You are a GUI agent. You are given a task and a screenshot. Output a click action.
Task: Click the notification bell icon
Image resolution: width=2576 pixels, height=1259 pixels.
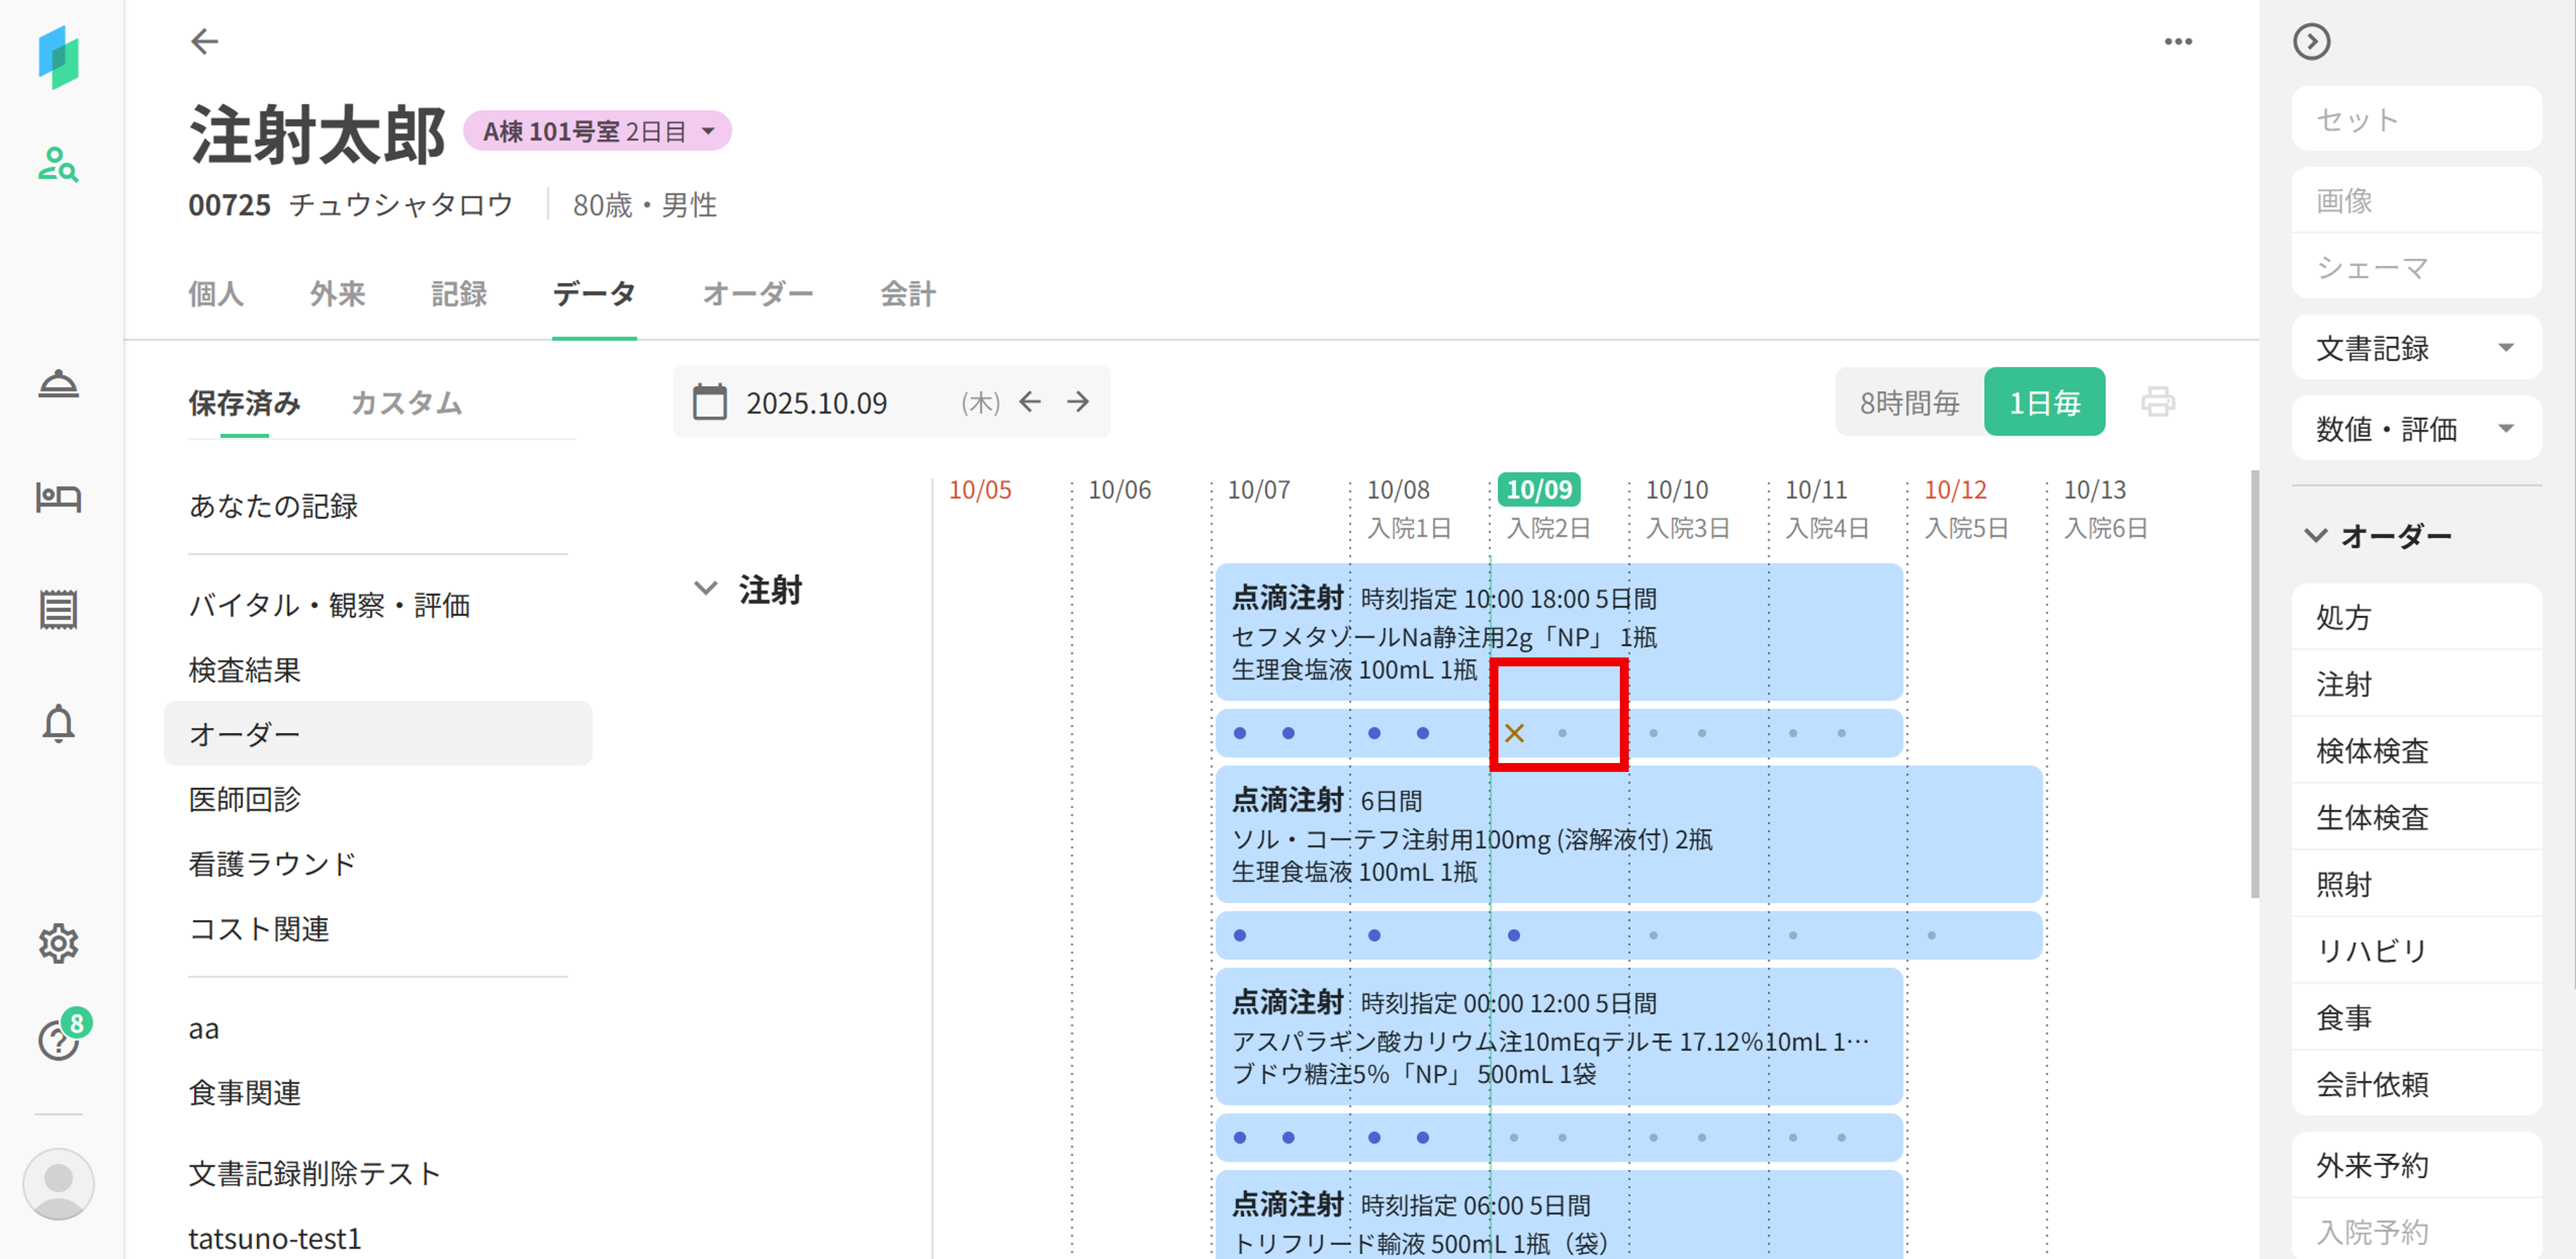pyautogui.click(x=58, y=723)
